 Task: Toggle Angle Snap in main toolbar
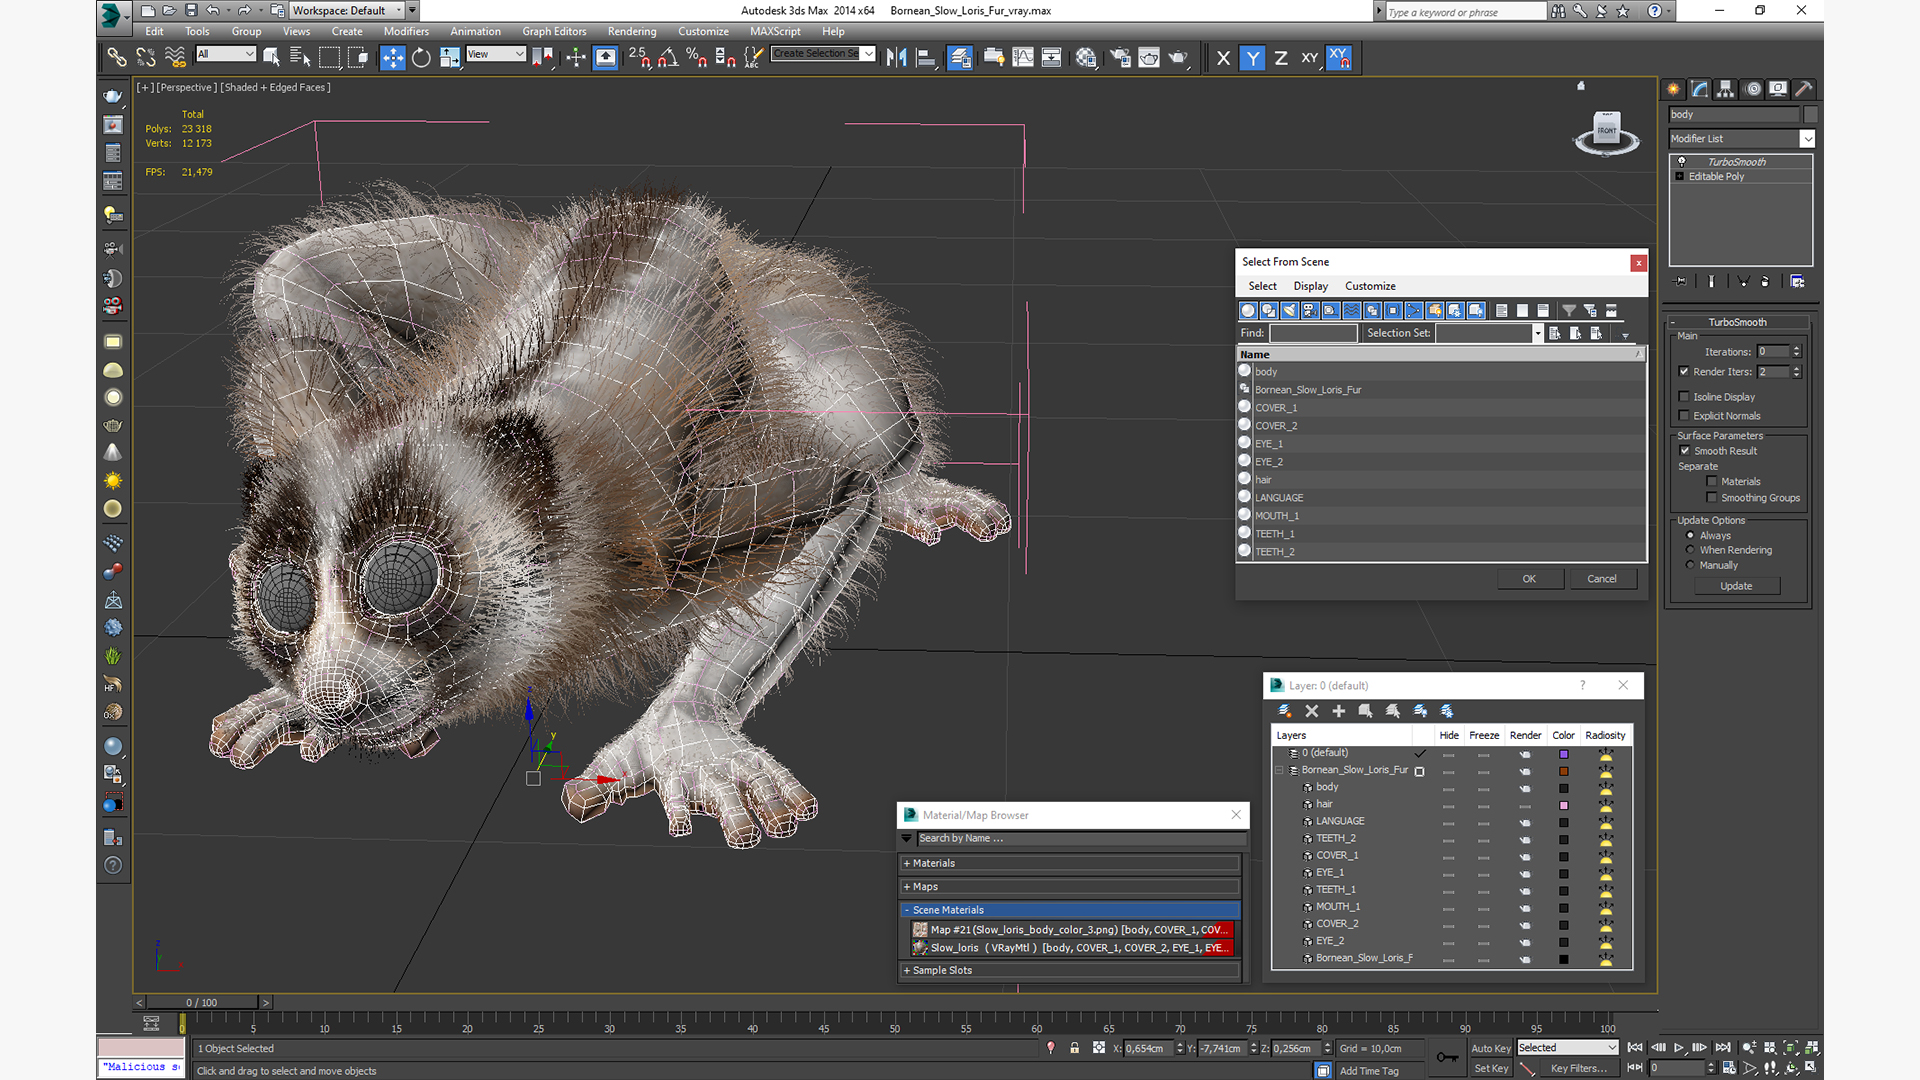tap(668, 58)
